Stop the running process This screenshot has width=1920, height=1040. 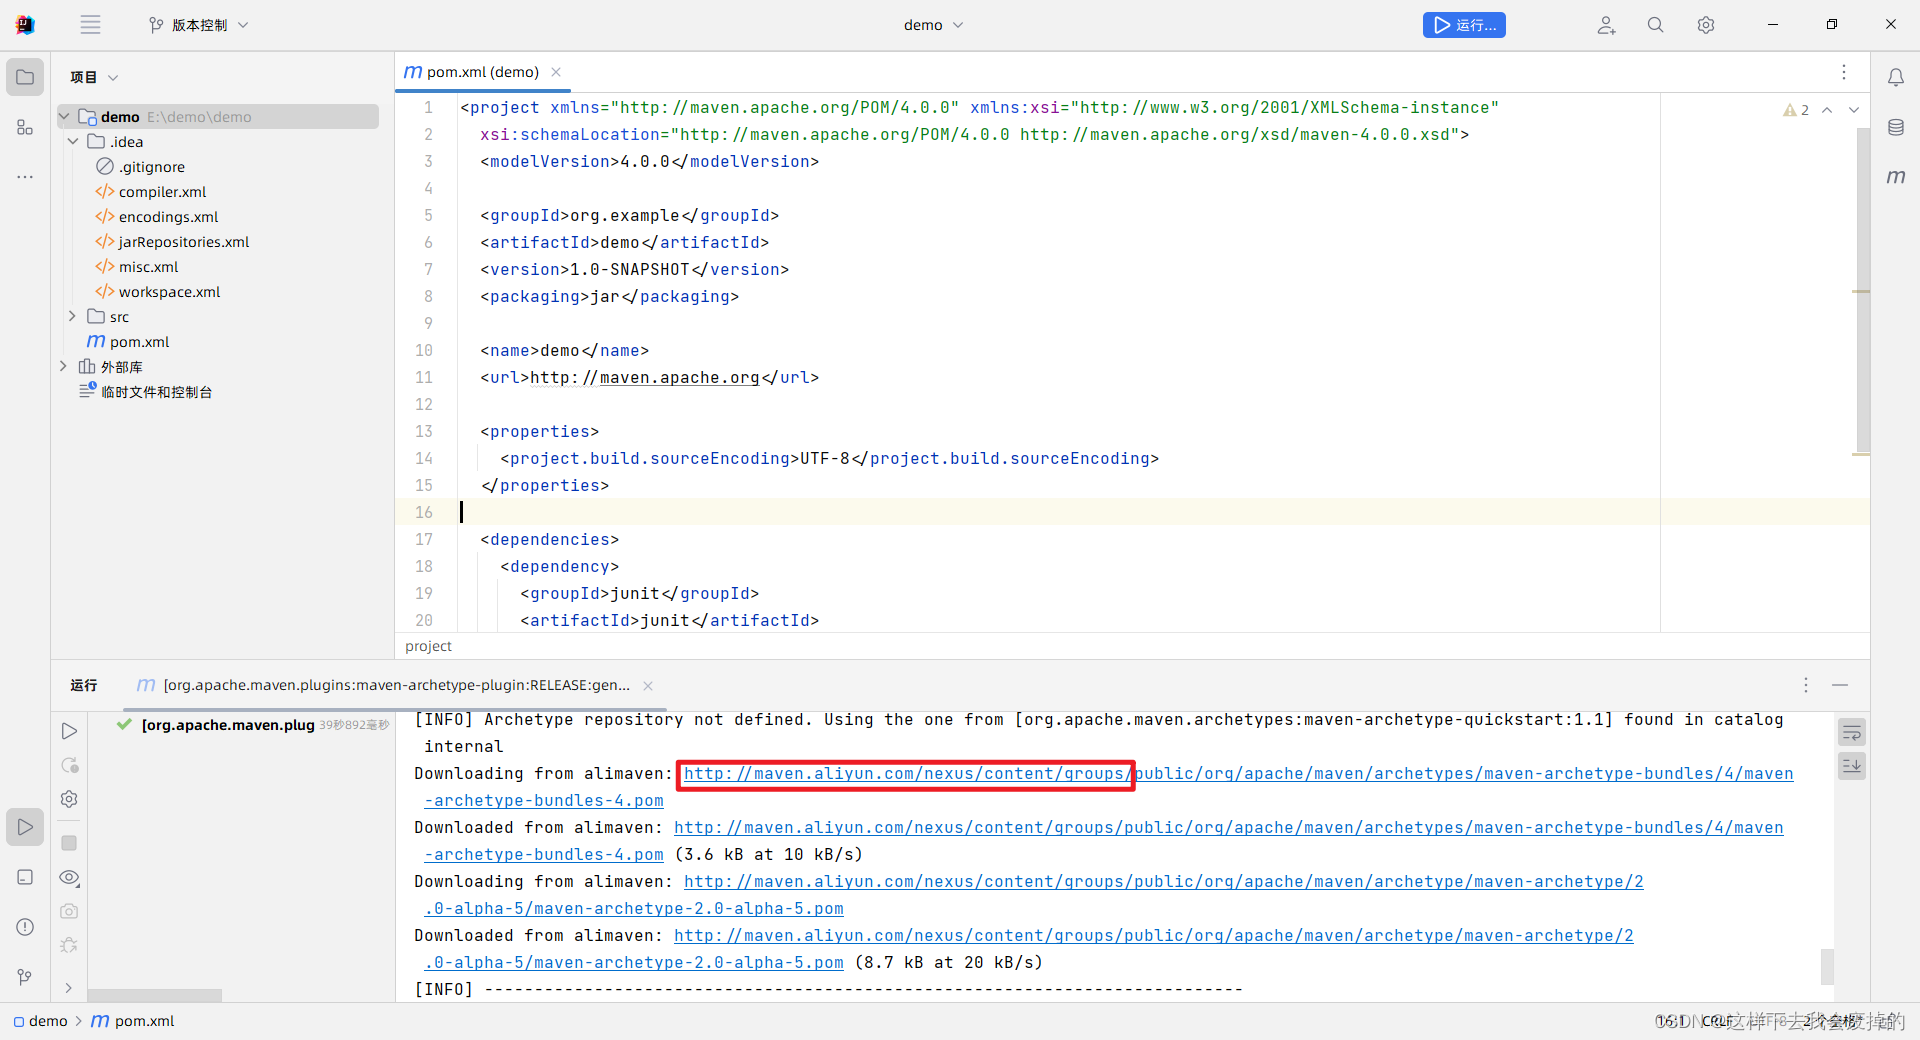[x=69, y=843]
